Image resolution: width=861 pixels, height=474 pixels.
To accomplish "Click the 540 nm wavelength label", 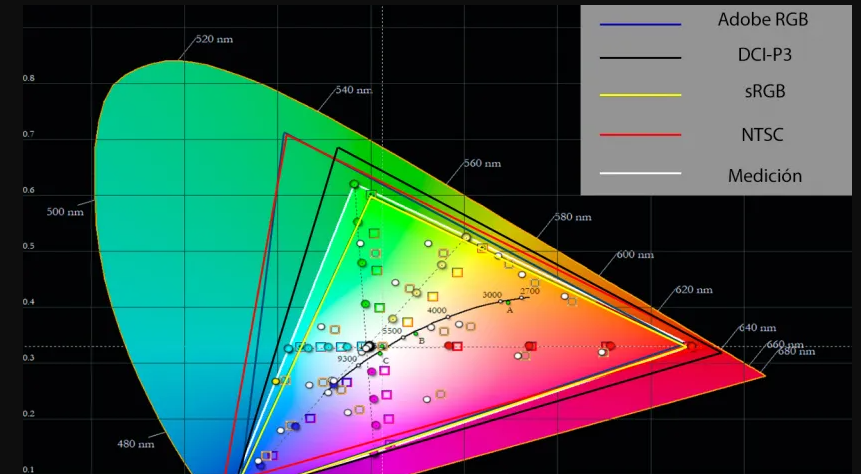I will point(353,90).
